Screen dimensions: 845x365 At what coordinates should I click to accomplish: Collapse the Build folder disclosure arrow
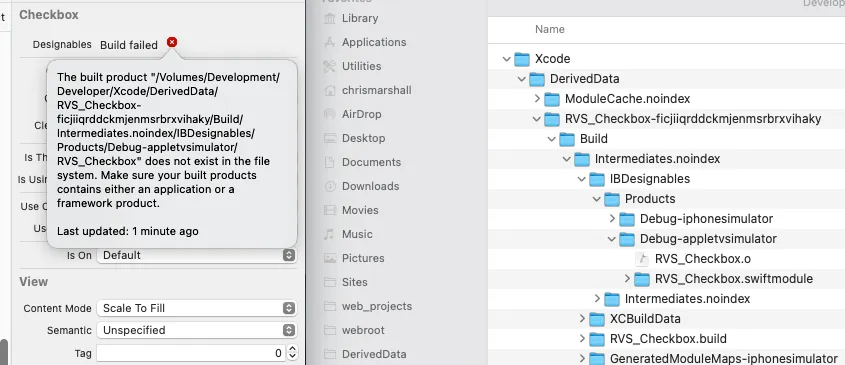[x=551, y=139]
